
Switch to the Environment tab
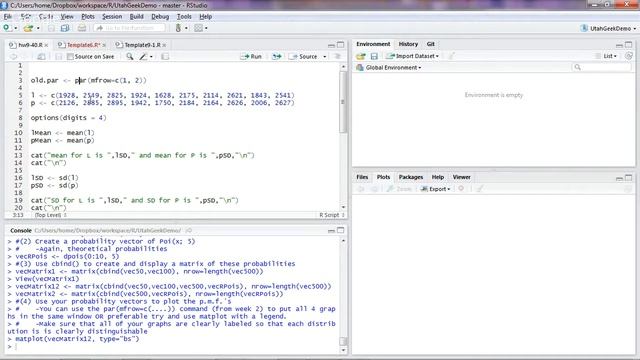tap(373, 44)
